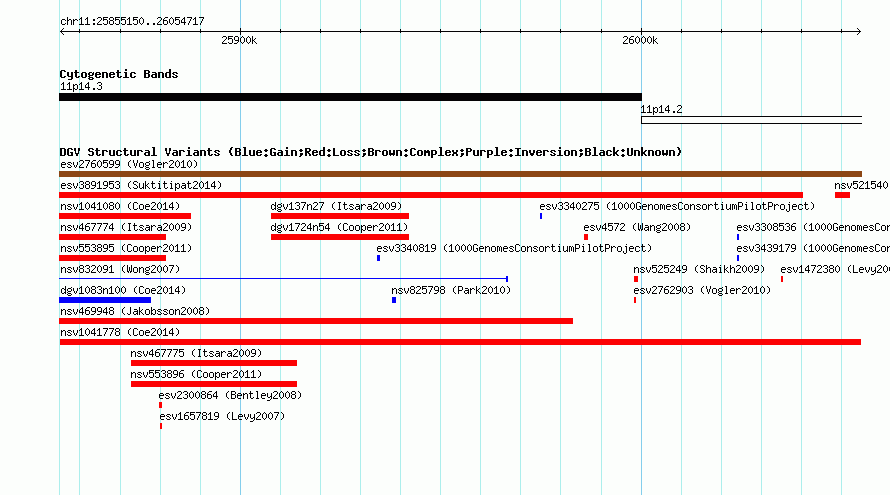Viewport: 890px width, 495px height.
Task: Click the 26000k ruler tick label
Action: point(640,40)
